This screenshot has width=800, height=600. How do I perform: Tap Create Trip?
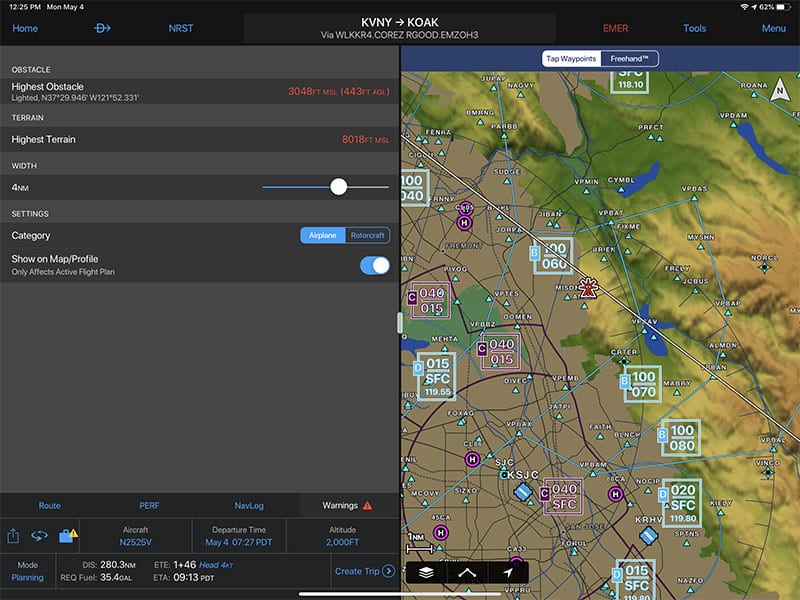pyautogui.click(x=365, y=571)
